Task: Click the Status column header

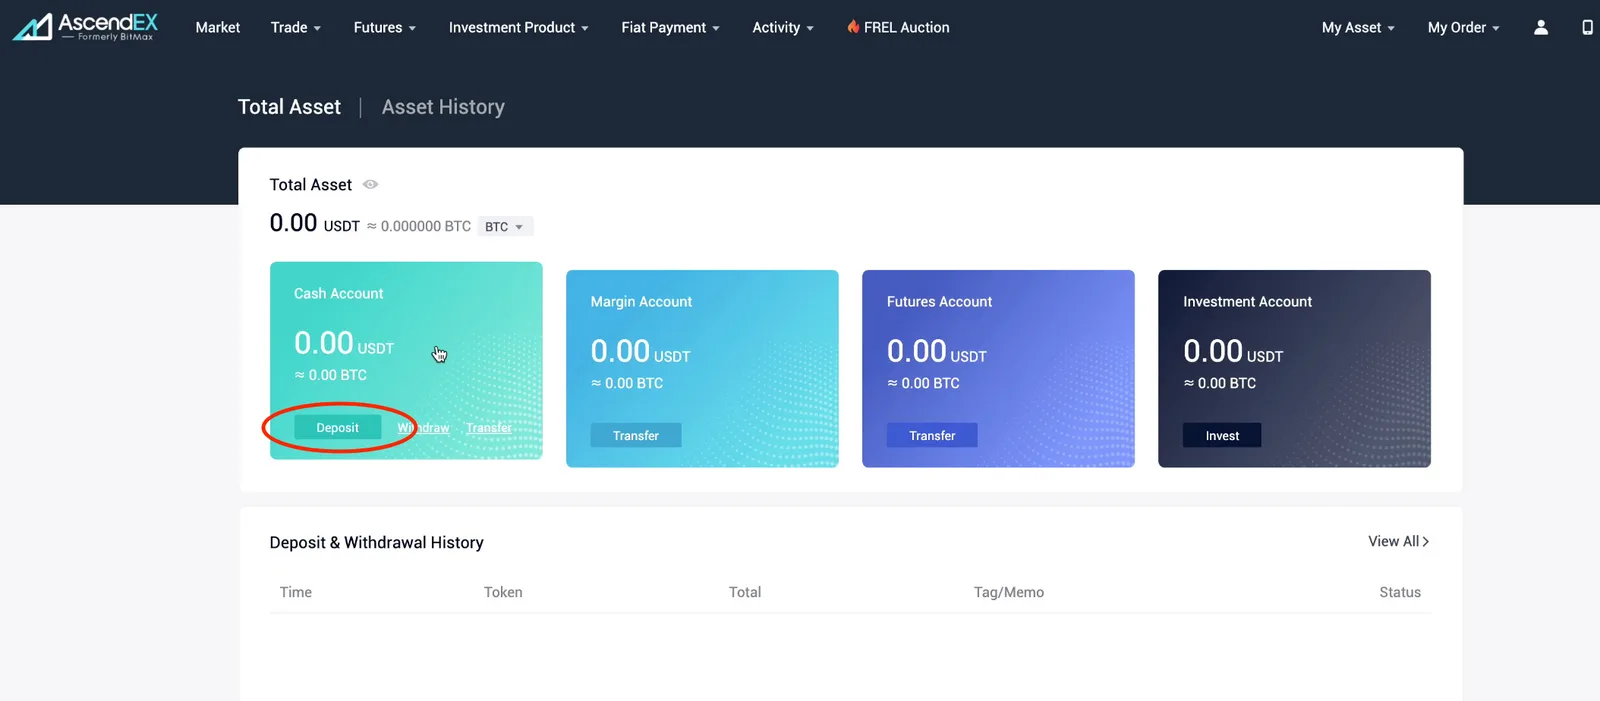Action: [x=1400, y=592]
